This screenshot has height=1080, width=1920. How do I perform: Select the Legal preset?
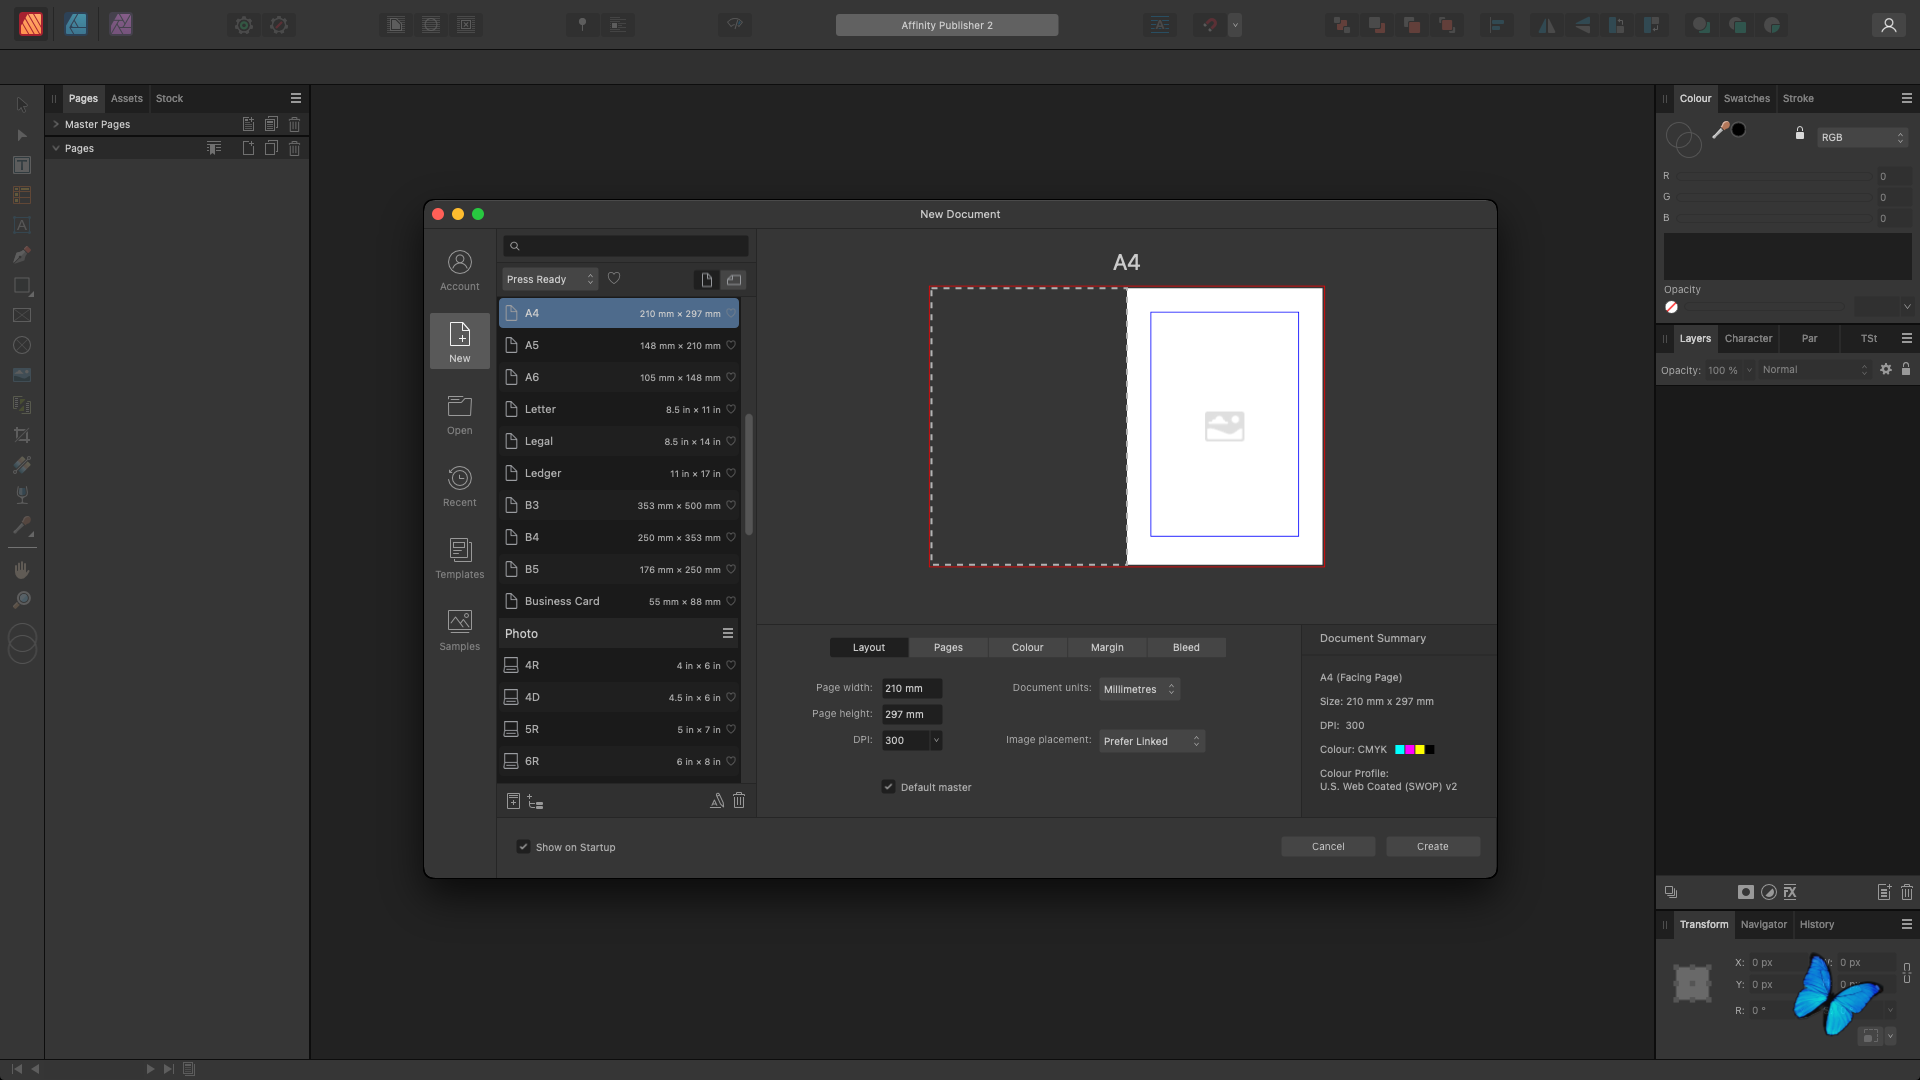point(619,441)
